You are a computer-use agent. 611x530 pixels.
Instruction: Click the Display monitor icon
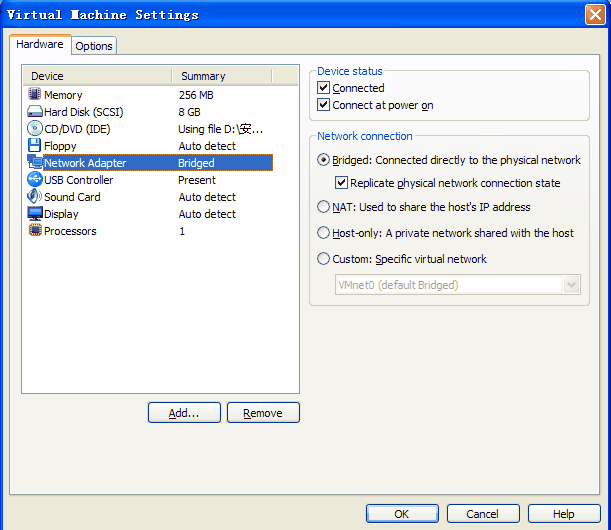[x=35, y=214]
